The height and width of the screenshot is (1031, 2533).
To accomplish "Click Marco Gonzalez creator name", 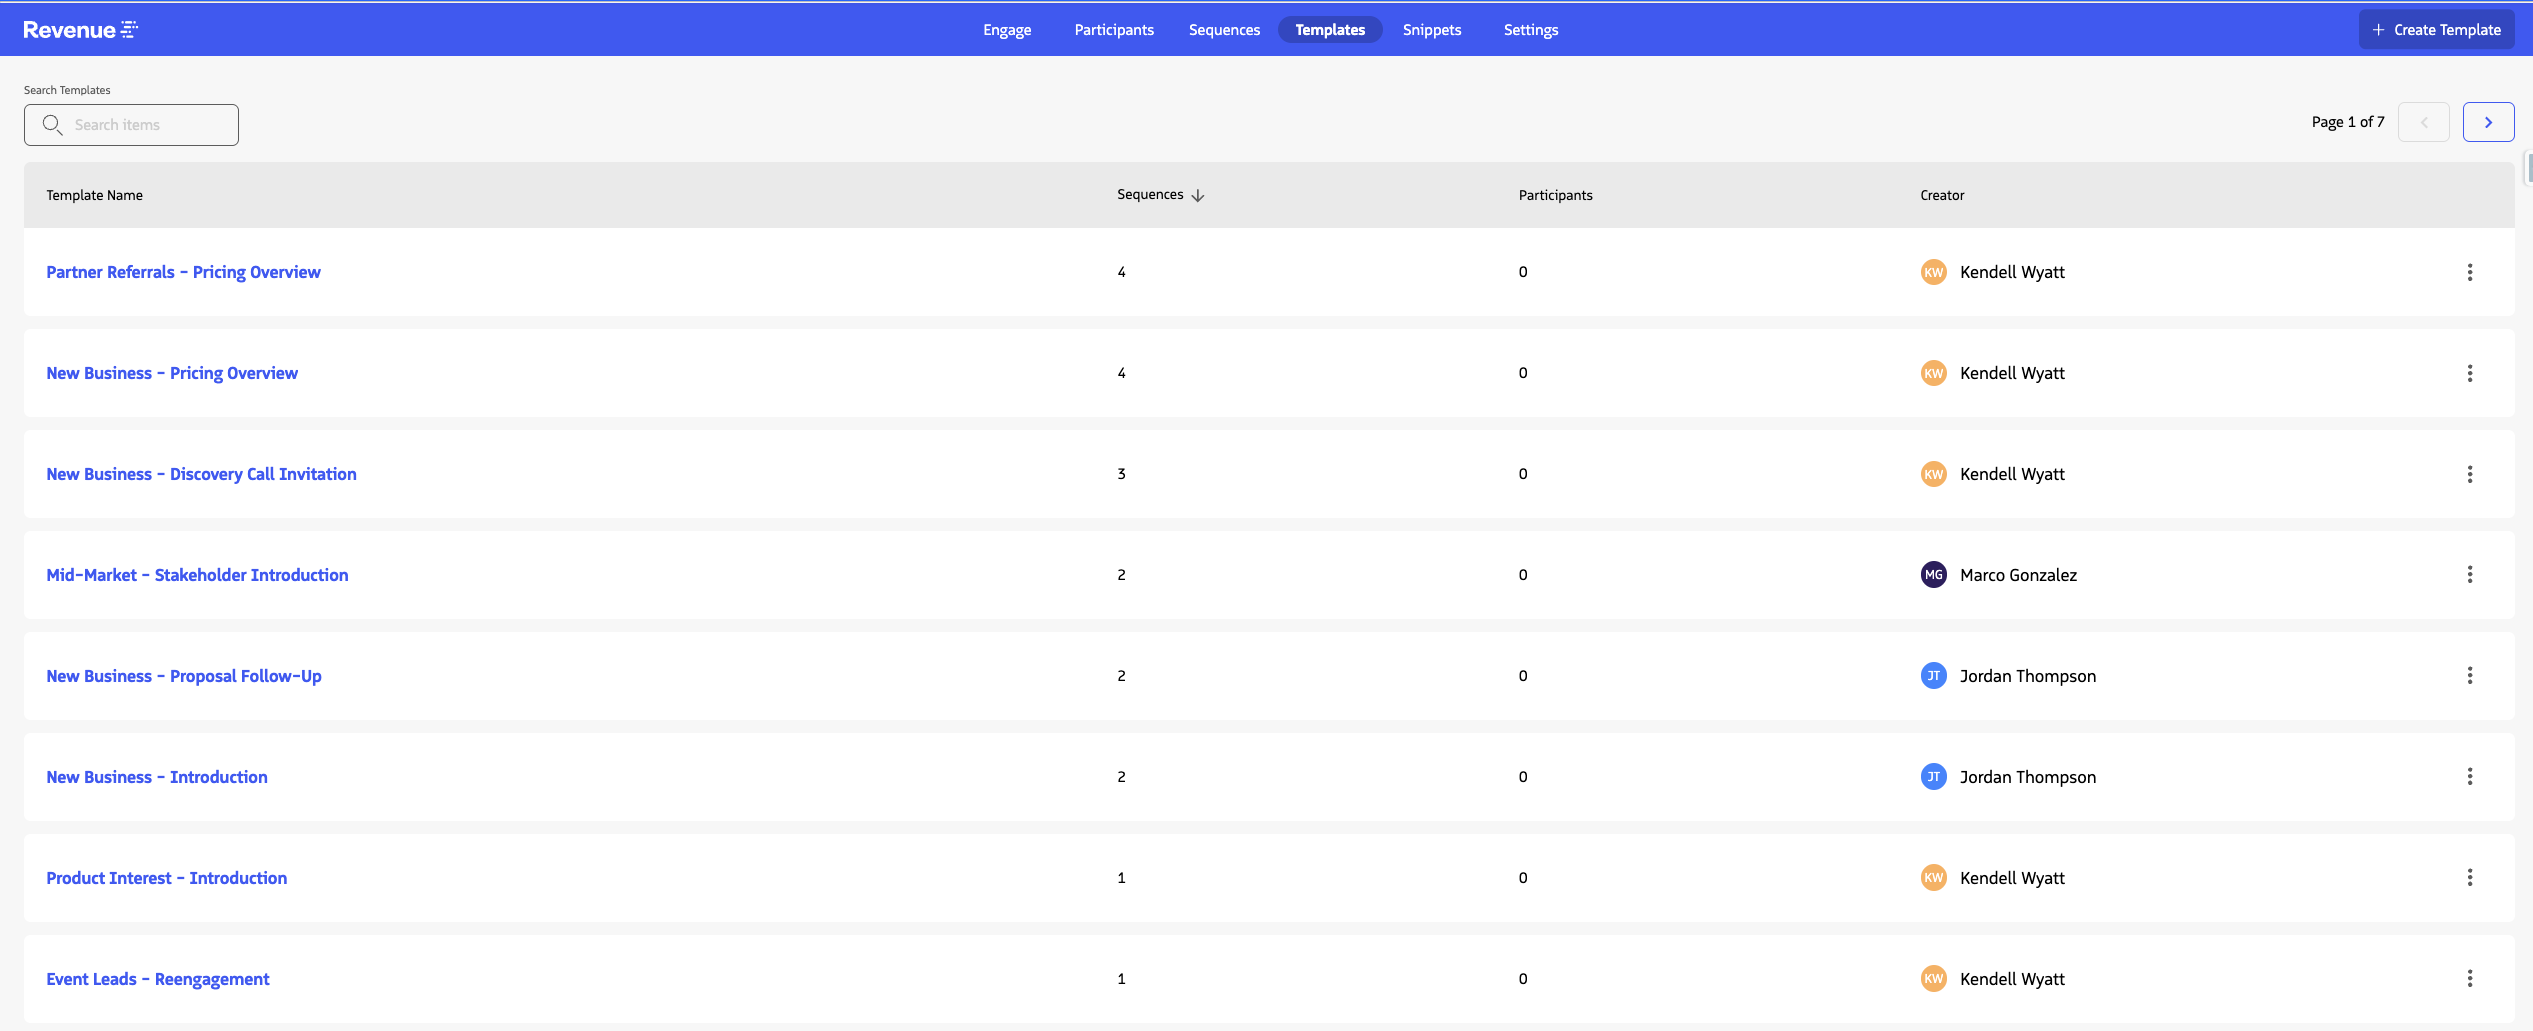I will 2018,575.
